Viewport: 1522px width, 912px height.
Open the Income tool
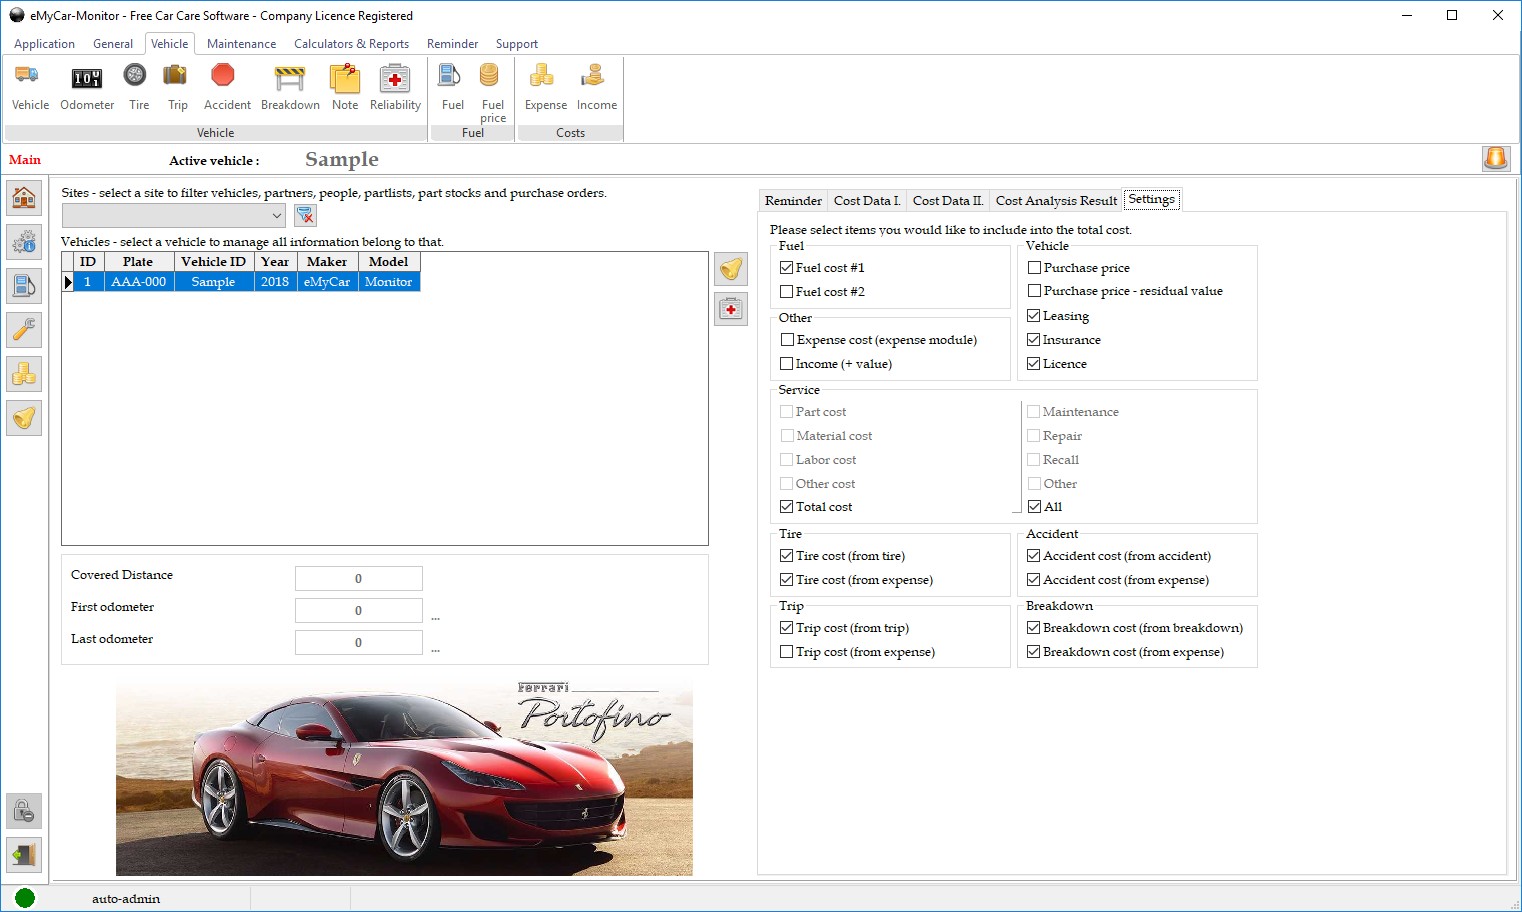[x=595, y=85]
